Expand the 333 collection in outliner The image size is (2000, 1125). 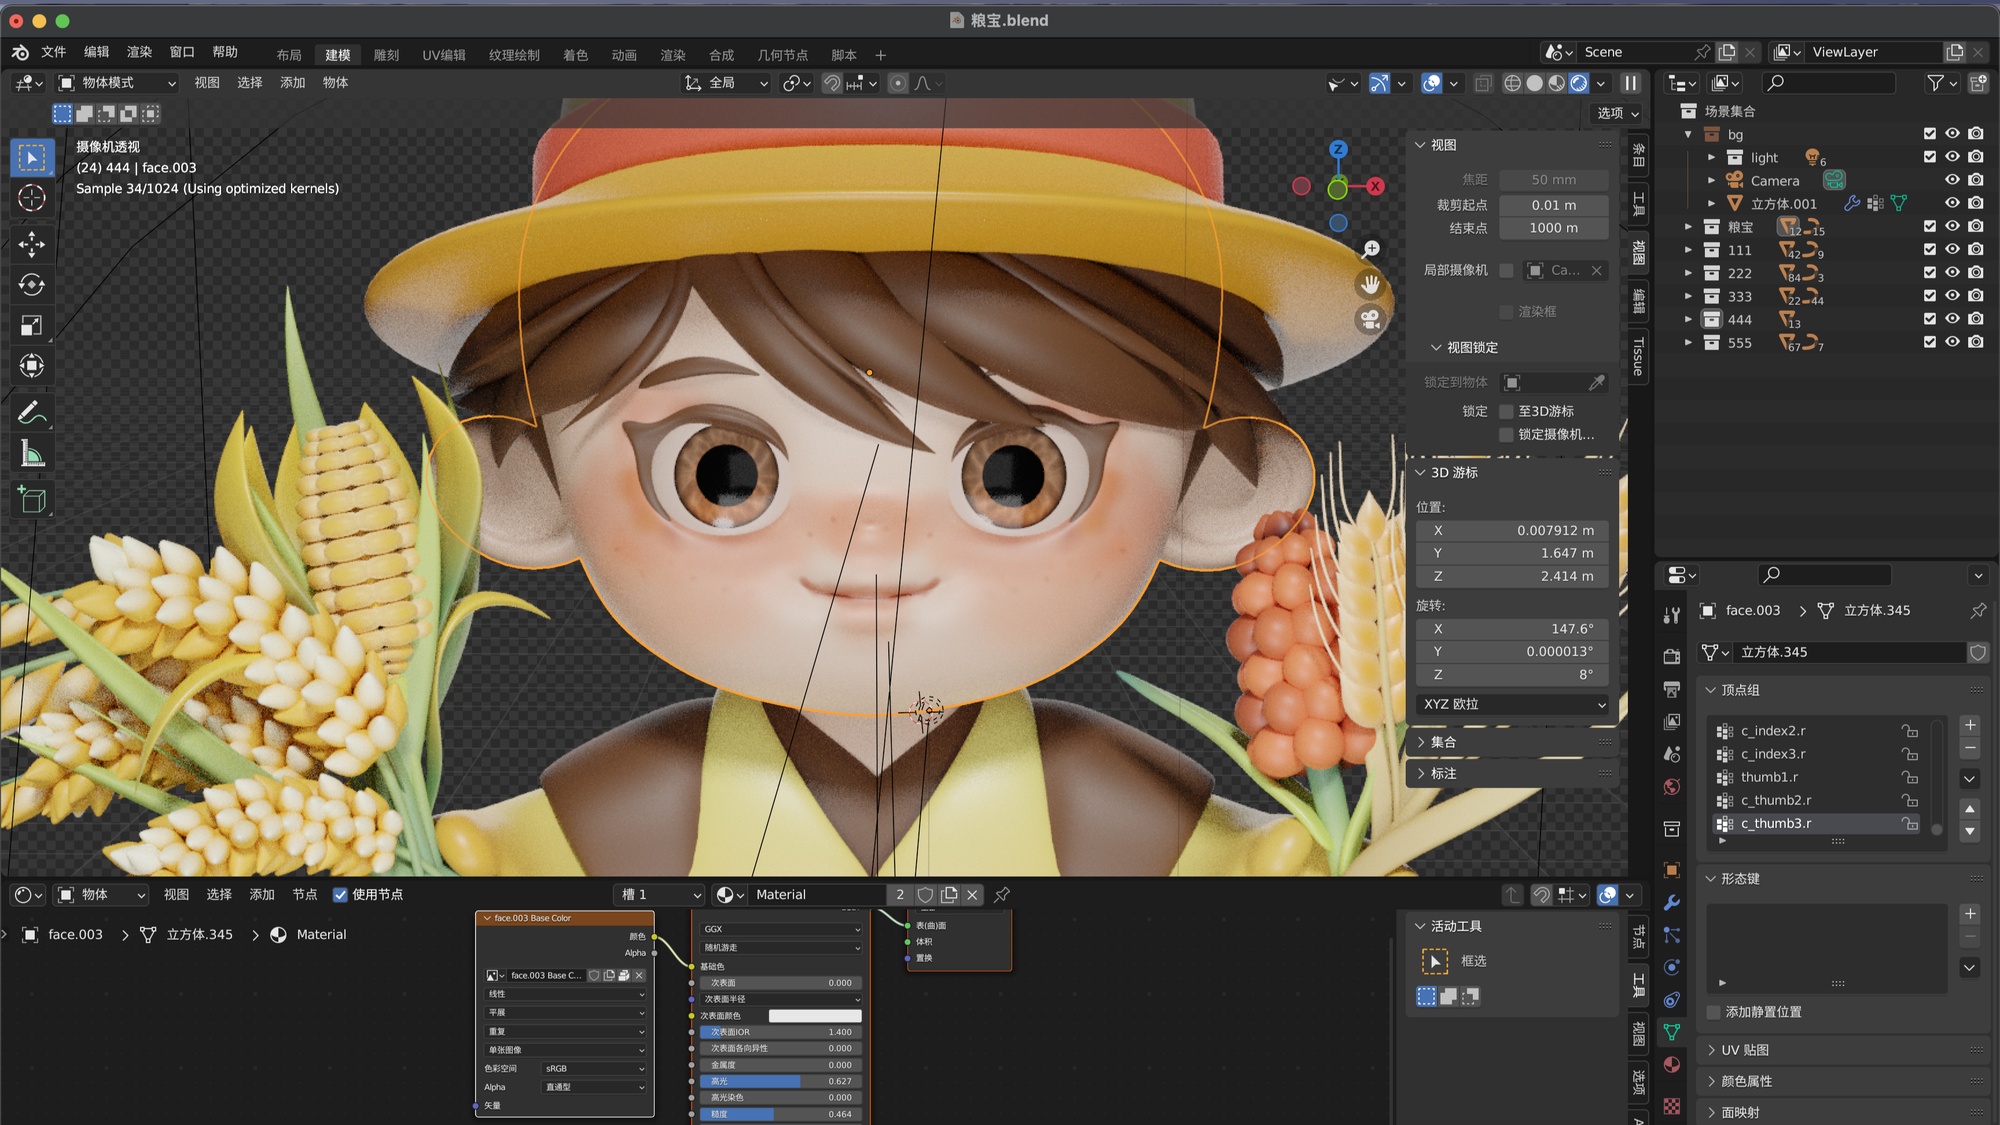coord(1688,296)
